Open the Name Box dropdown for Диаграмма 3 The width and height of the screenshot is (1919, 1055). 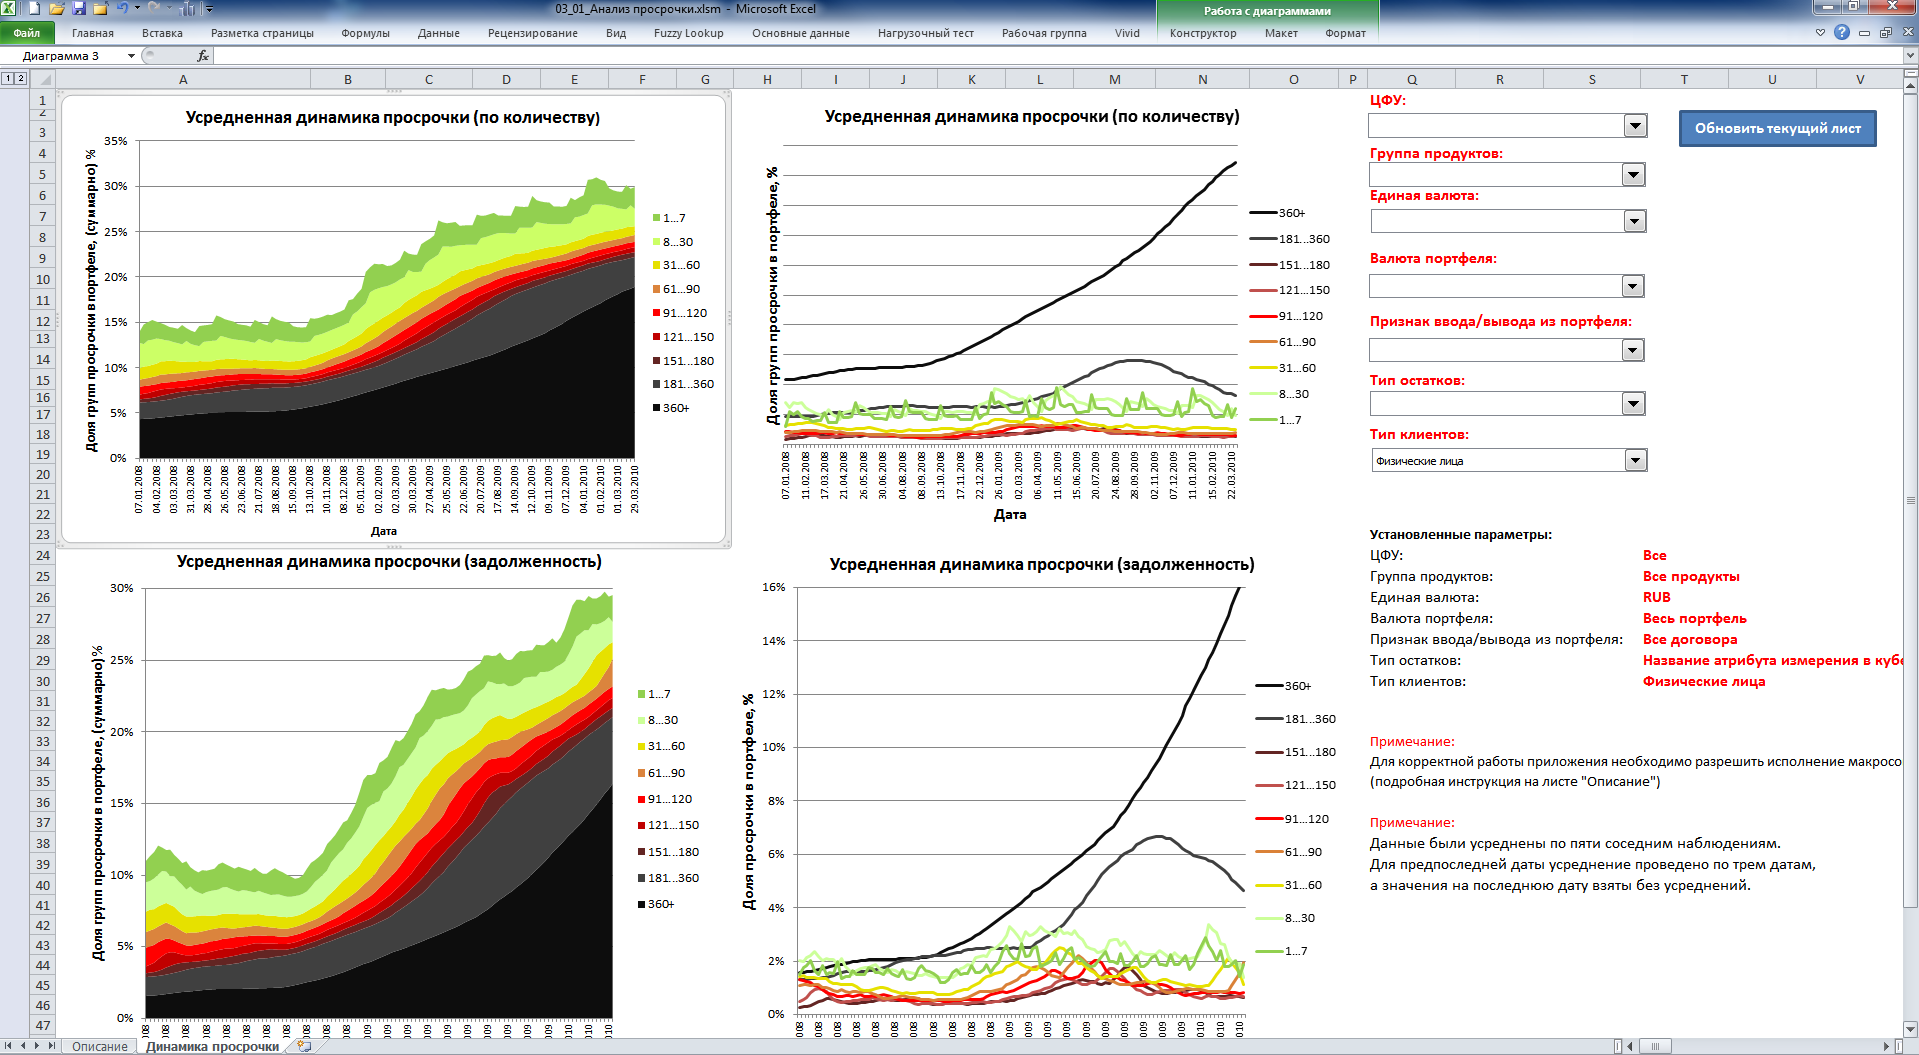tap(131, 56)
